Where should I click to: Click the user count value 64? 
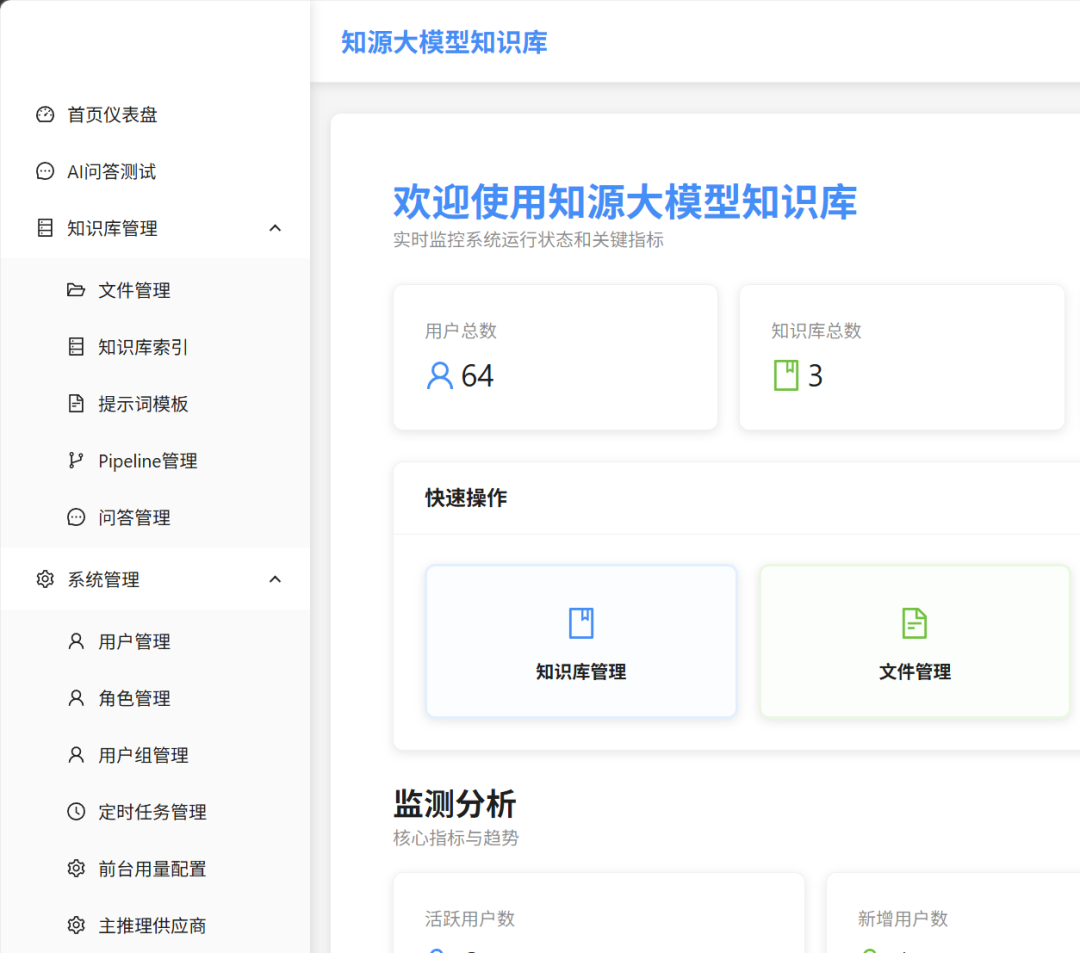477,376
